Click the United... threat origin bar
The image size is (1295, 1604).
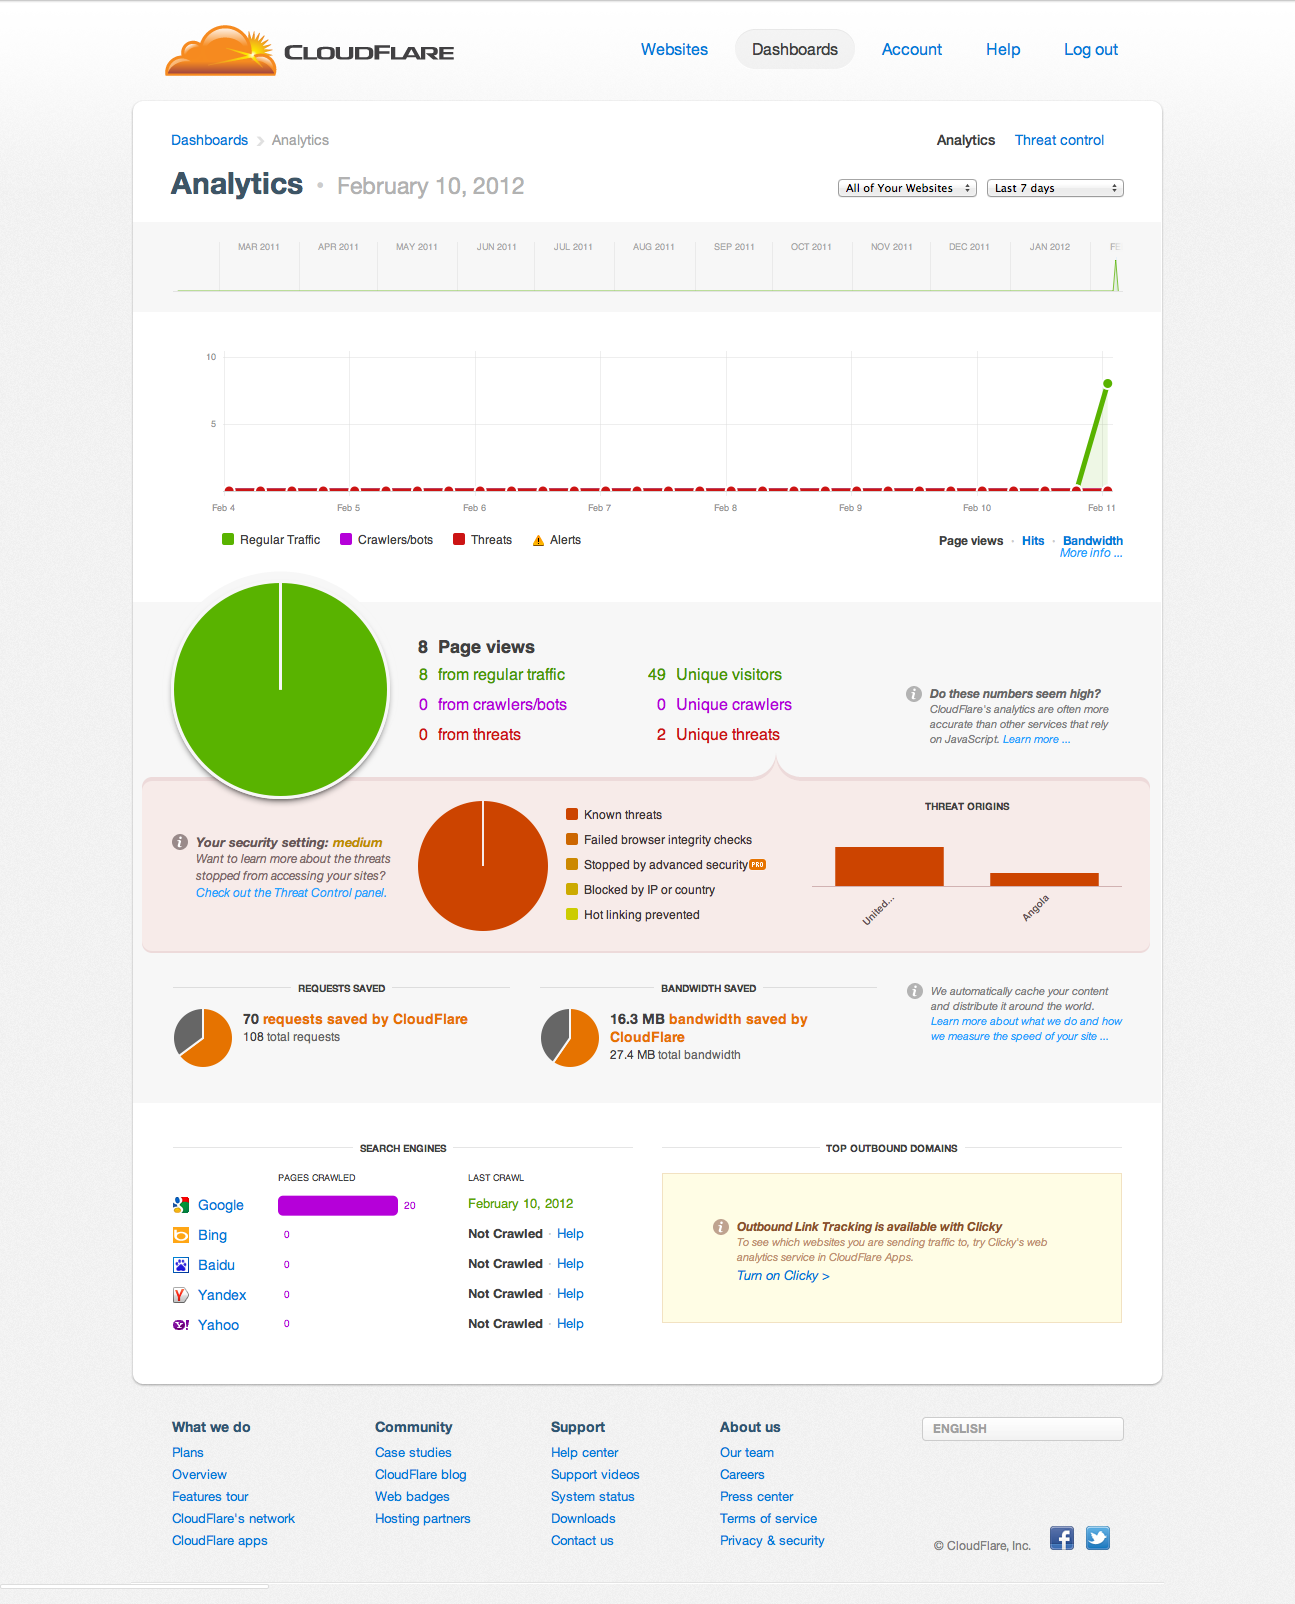[x=889, y=866]
